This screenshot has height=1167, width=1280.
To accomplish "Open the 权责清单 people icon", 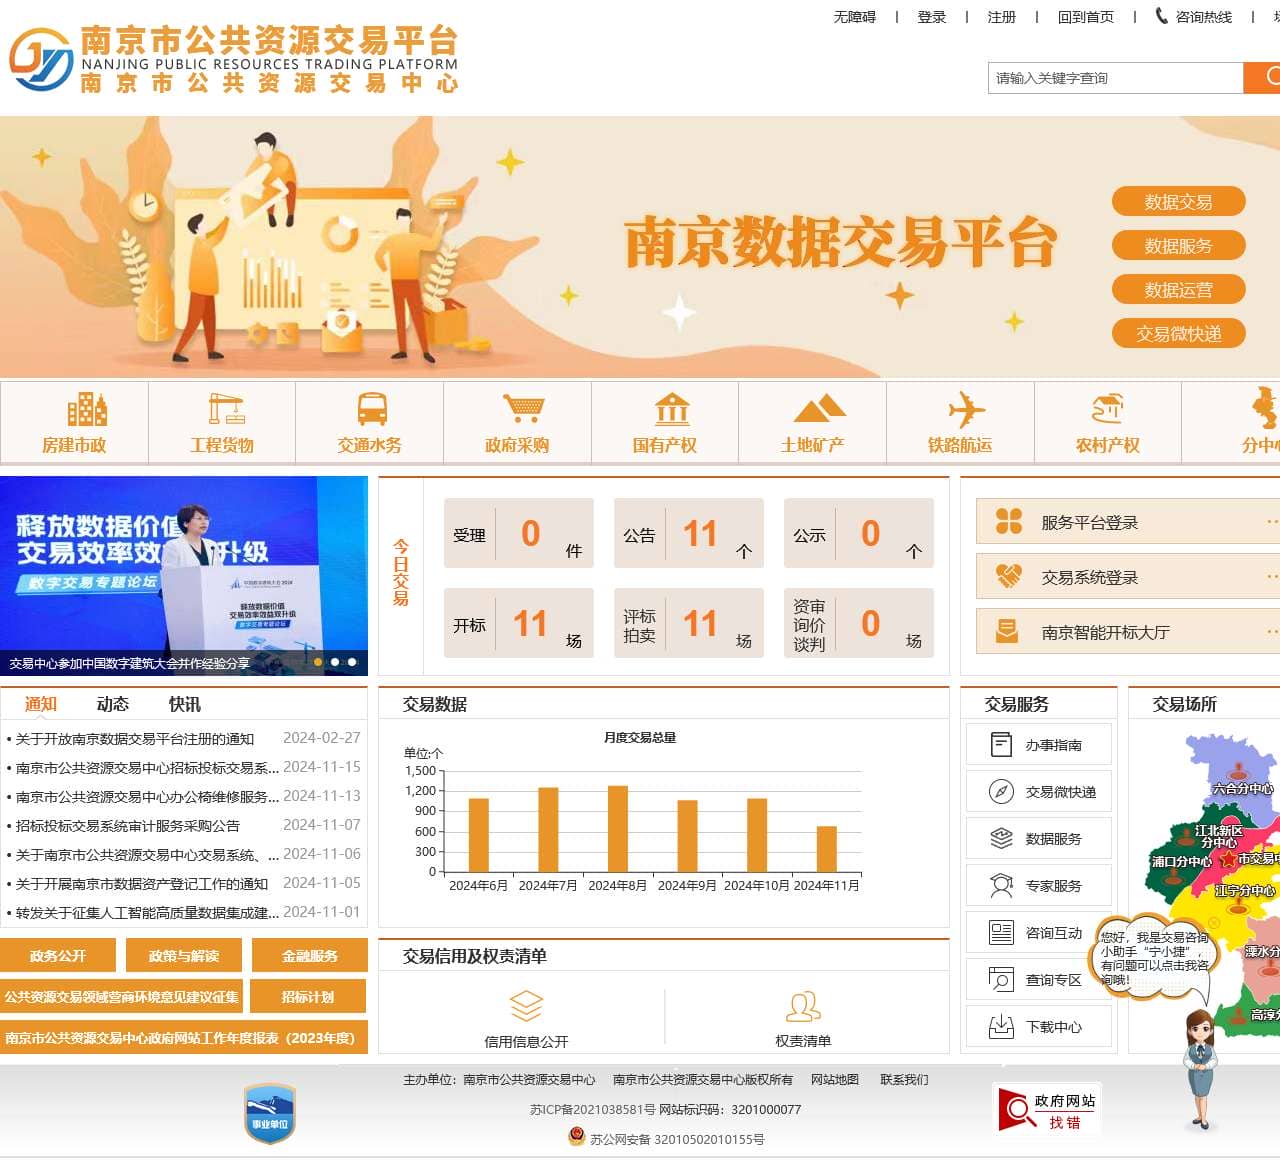I will click(803, 1006).
